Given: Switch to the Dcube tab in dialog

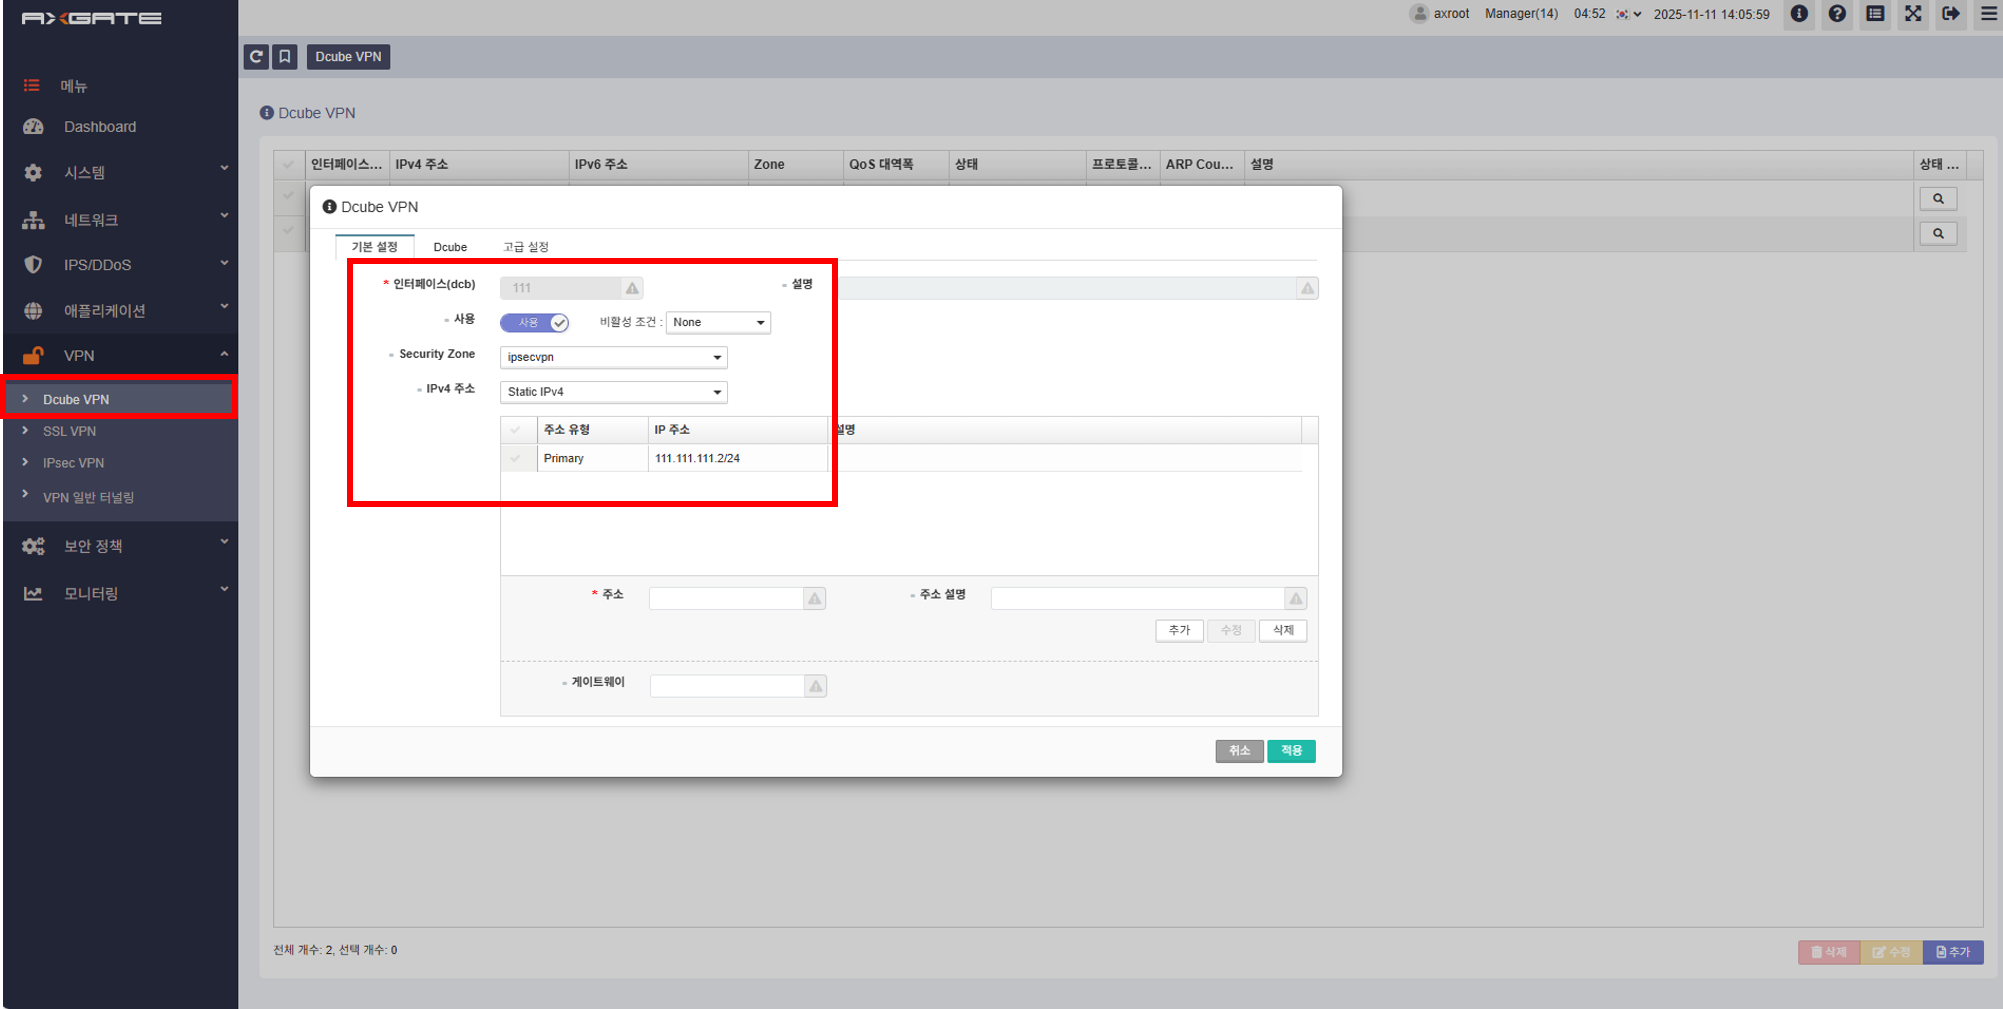Looking at the screenshot, I should click(450, 247).
